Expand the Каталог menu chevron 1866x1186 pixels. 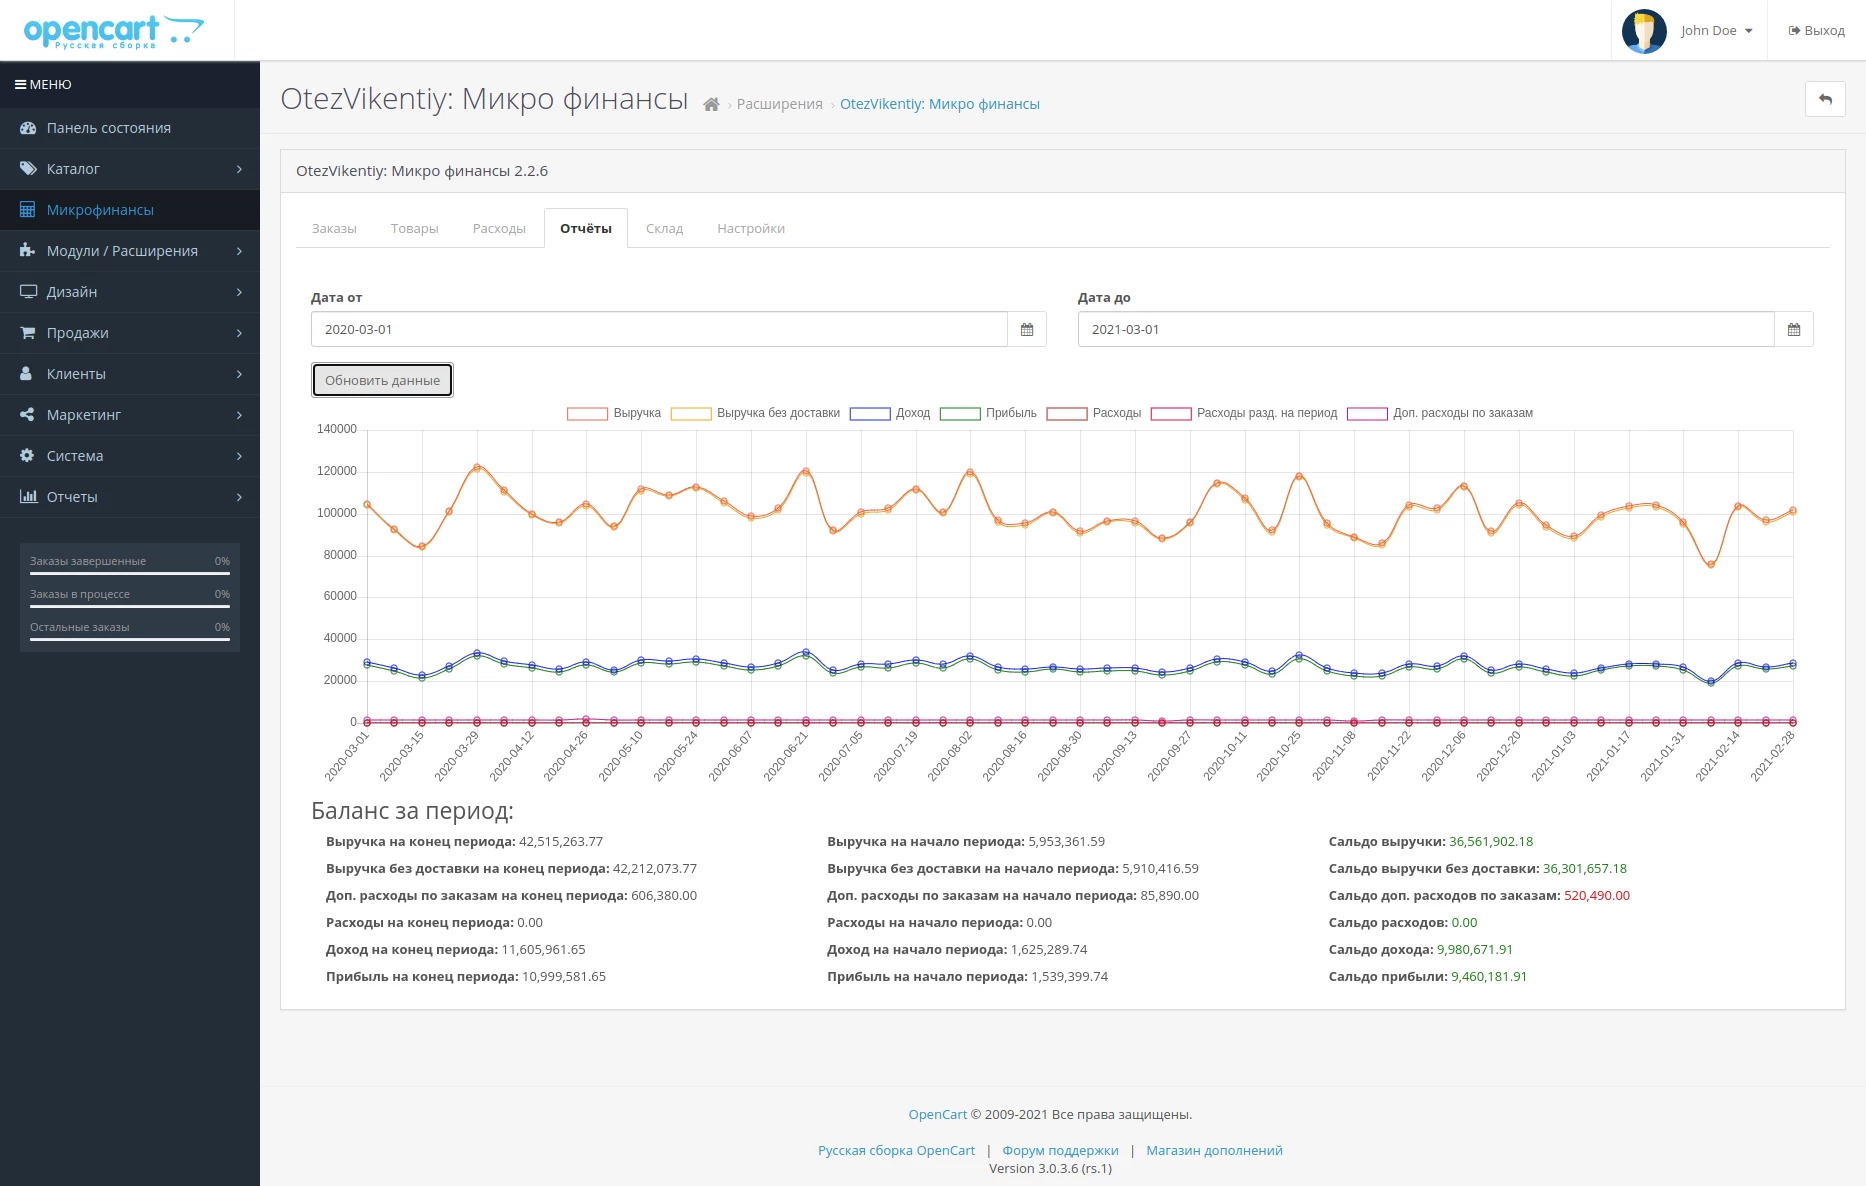(239, 169)
